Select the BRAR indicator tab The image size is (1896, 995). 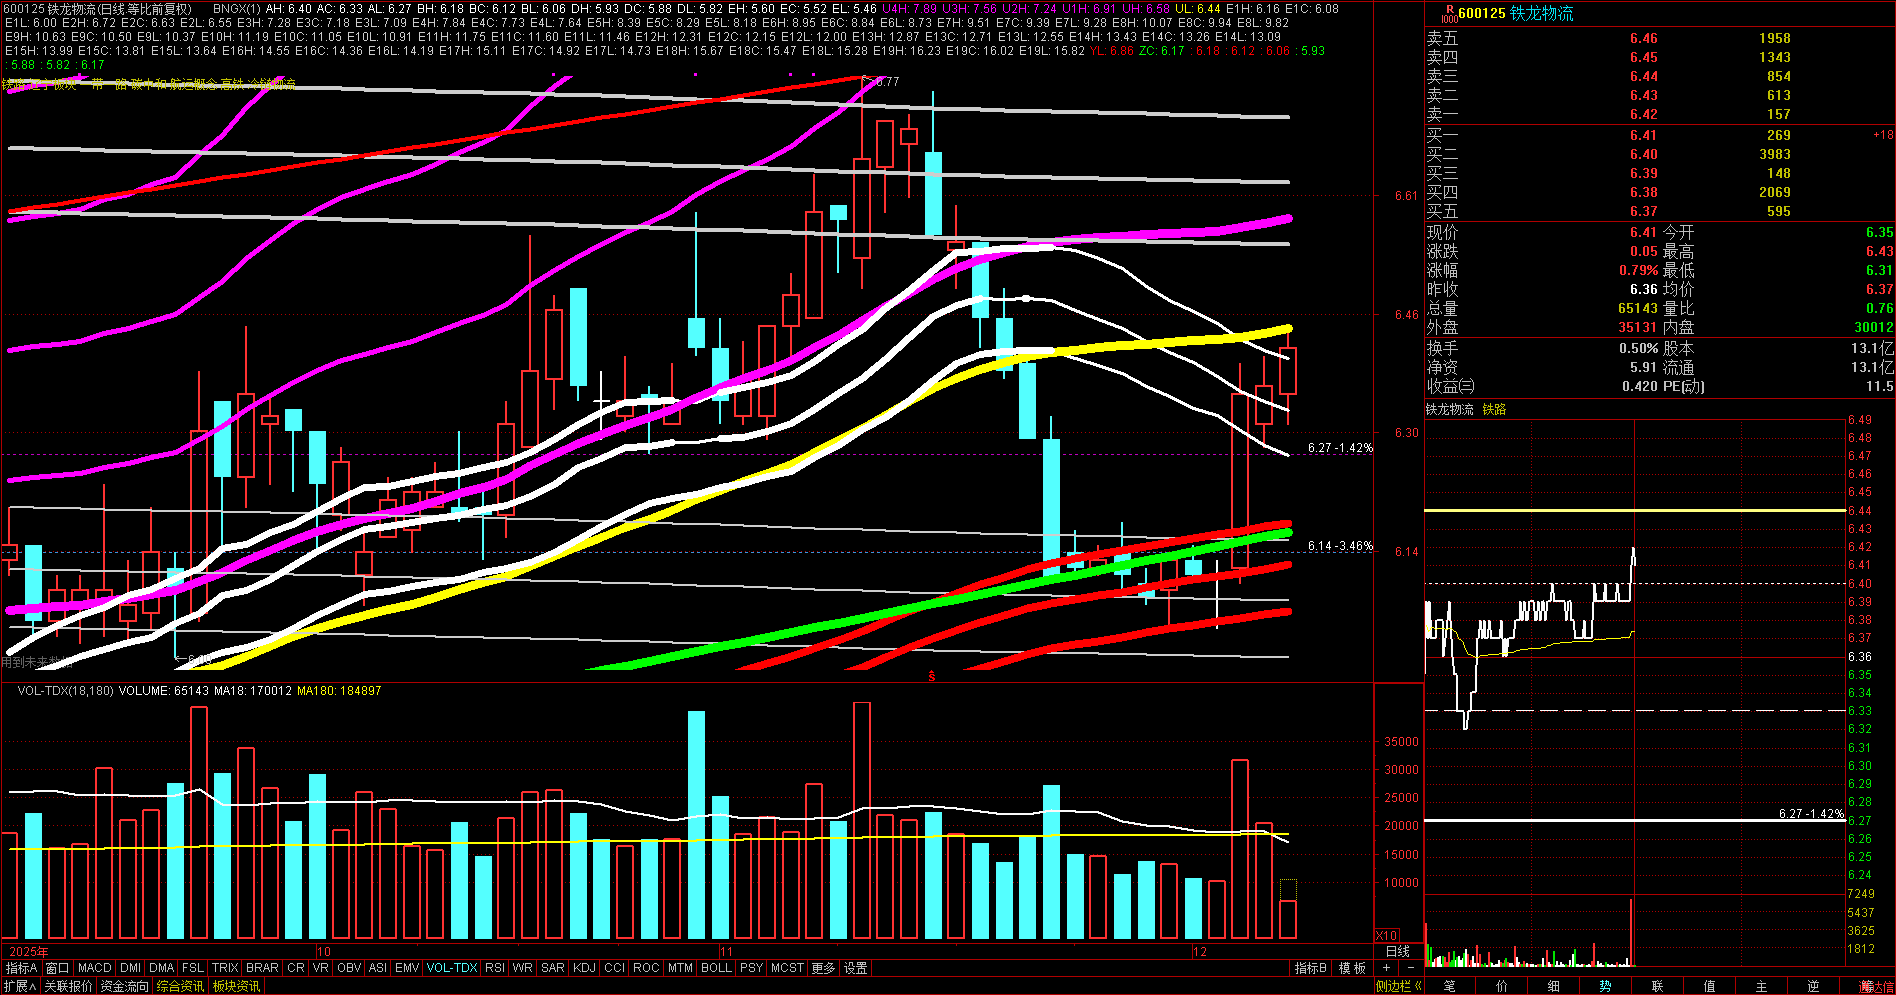[x=262, y=968]
